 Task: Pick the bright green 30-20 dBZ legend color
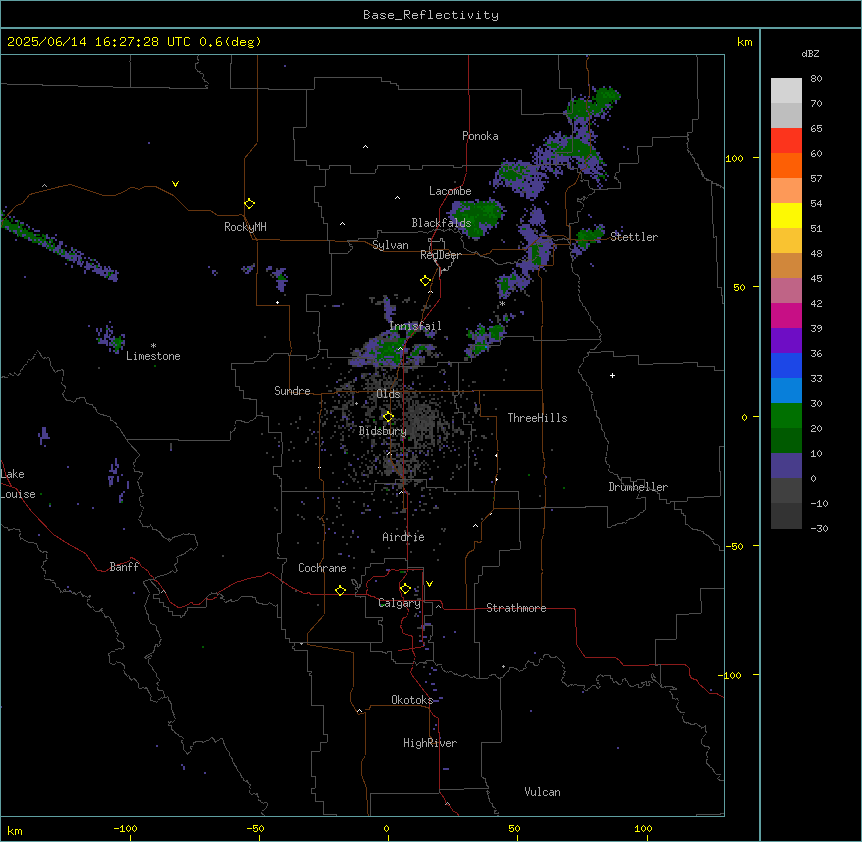pos(786,416)
